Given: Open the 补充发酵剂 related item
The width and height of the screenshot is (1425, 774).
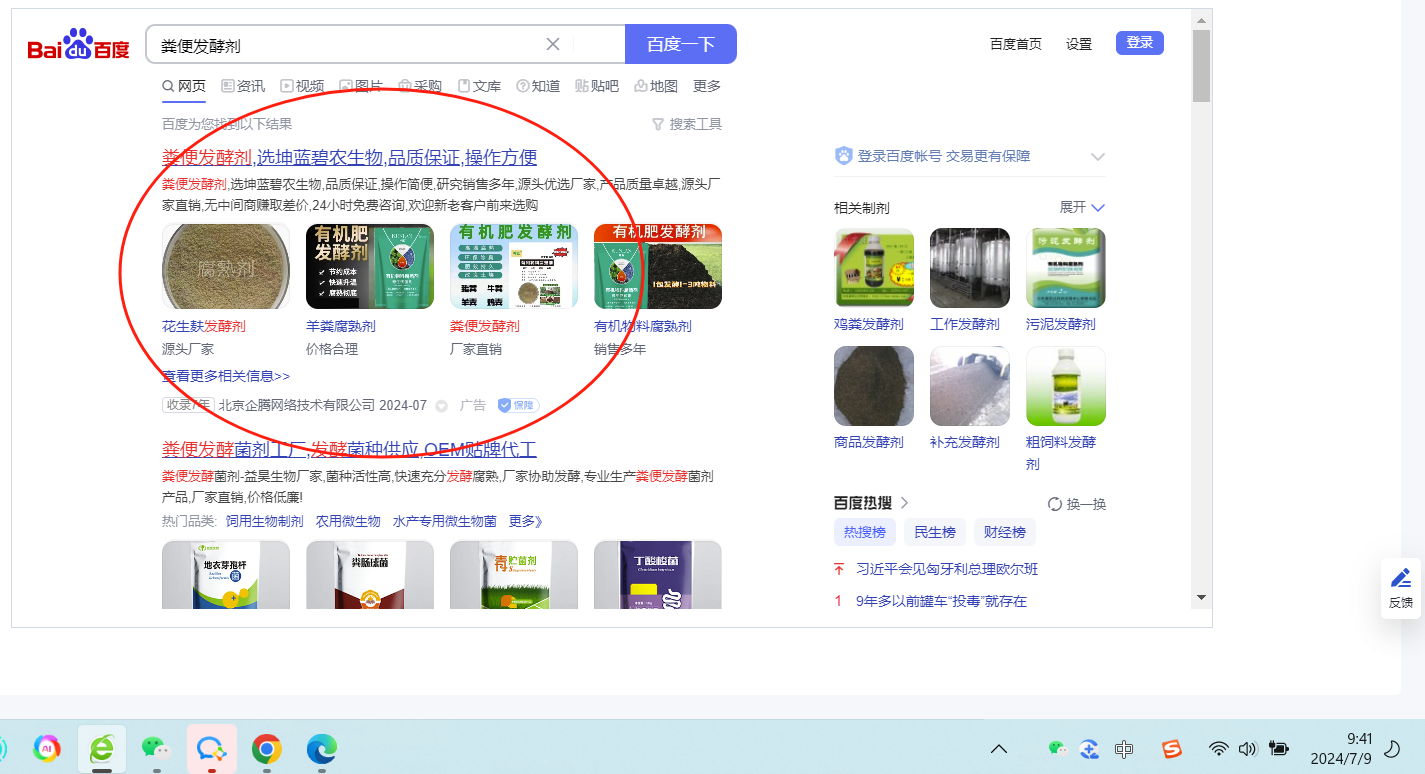Looking at the screenshot, I should coord(970,398).
